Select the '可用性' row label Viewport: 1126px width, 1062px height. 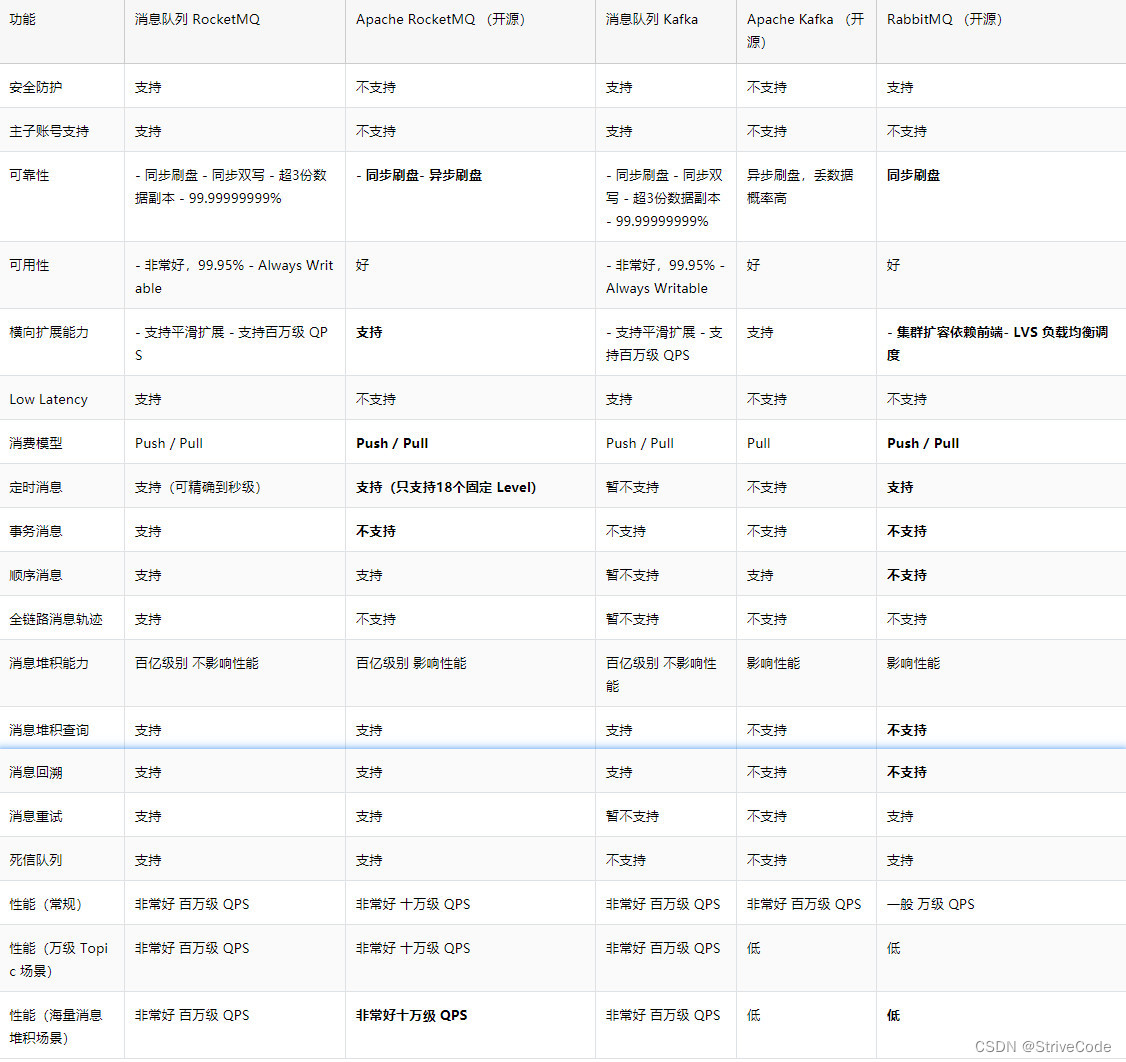[x=29, y=265]
